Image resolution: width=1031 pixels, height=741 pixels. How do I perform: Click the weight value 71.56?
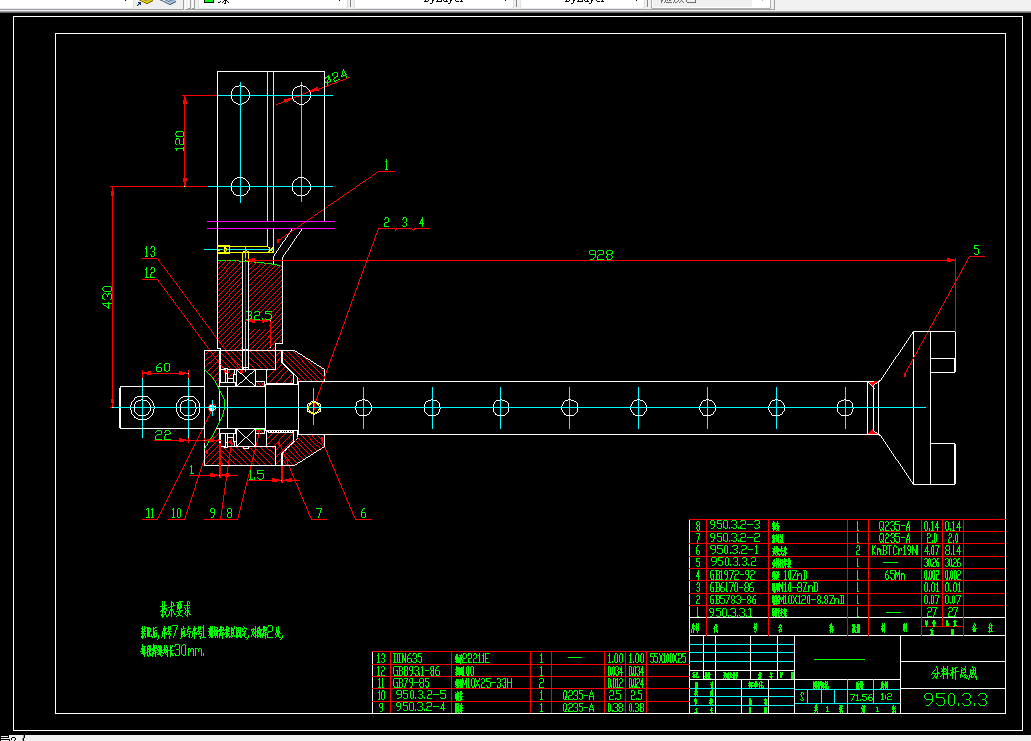pyautogui.click(x=861, y=698)
